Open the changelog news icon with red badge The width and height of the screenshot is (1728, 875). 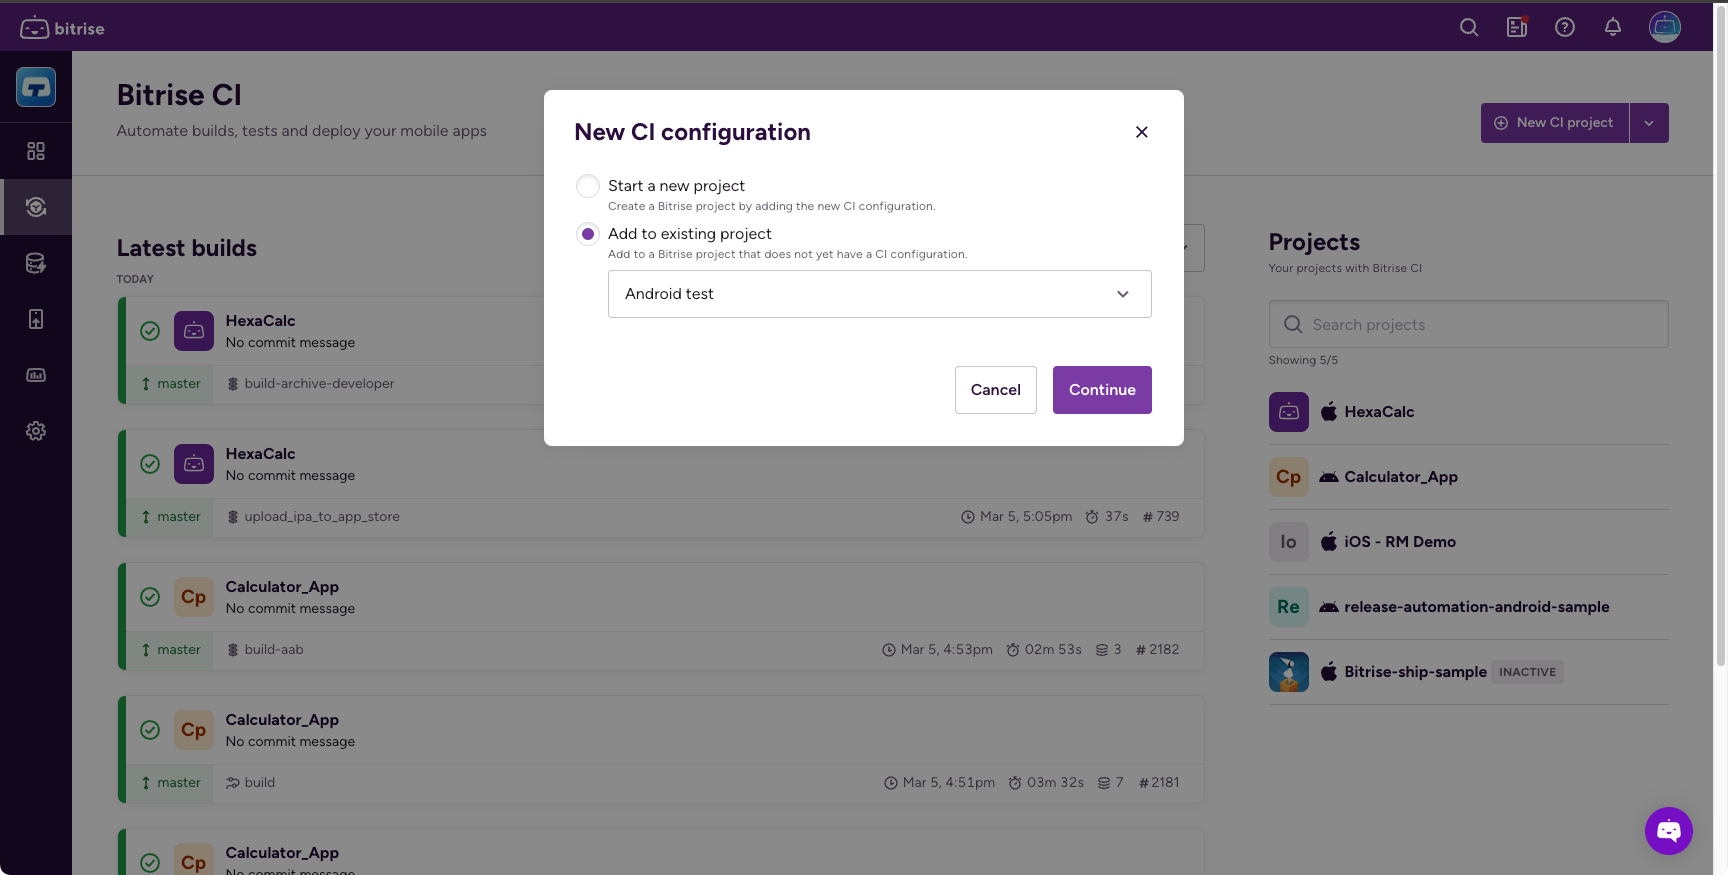click(x=1516, y=27)
